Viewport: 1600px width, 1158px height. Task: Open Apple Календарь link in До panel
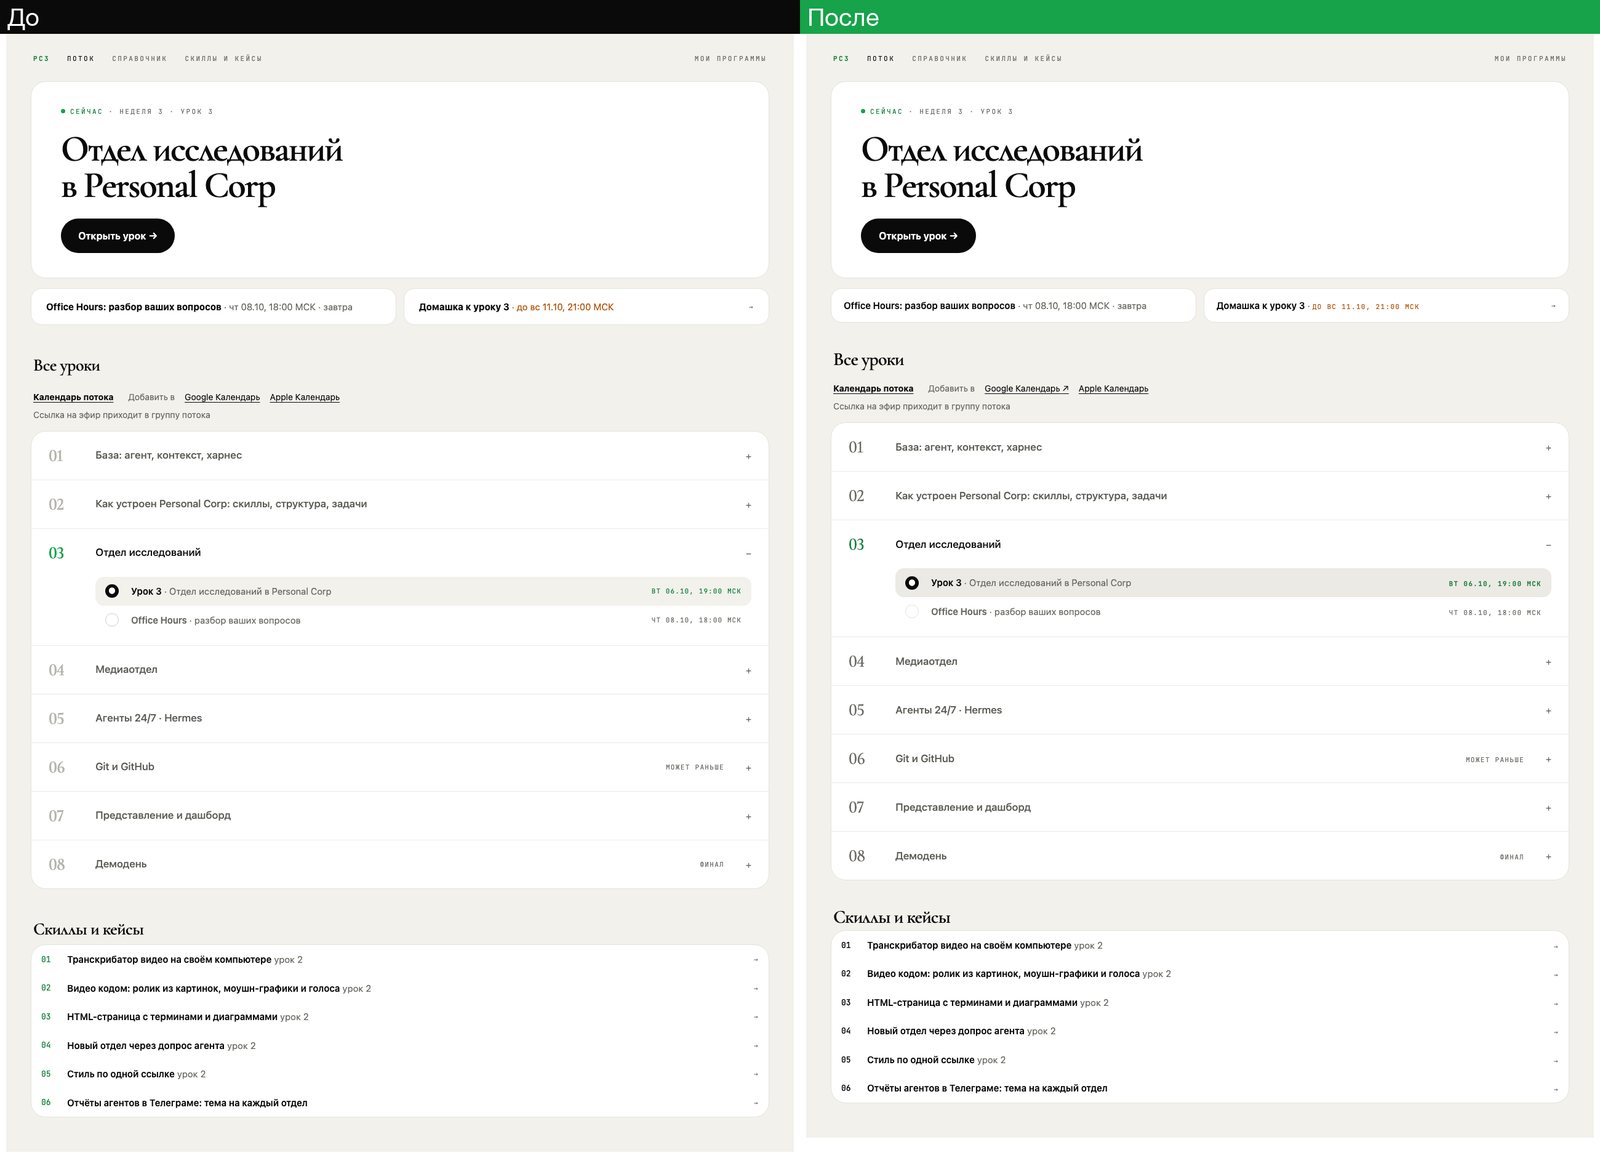point(304,397)
